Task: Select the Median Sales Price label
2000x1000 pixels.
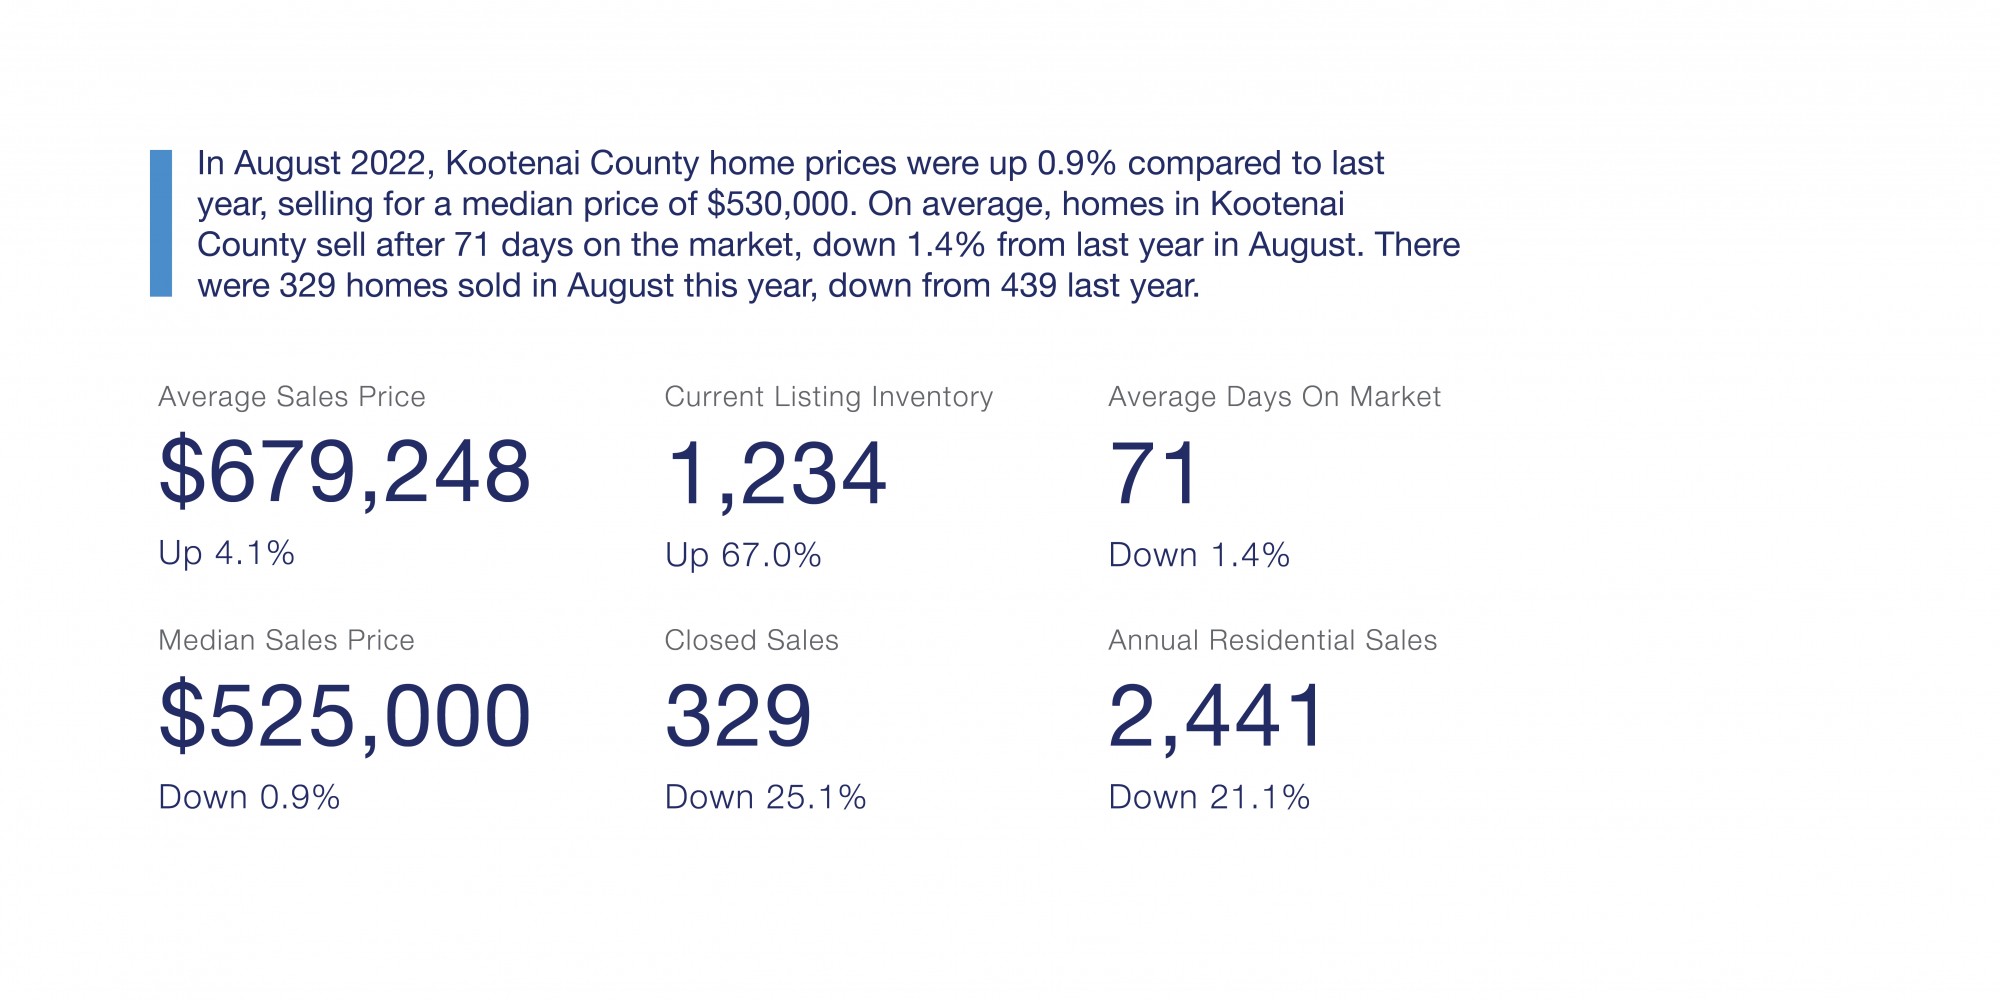Action: (x=286, y=640)
